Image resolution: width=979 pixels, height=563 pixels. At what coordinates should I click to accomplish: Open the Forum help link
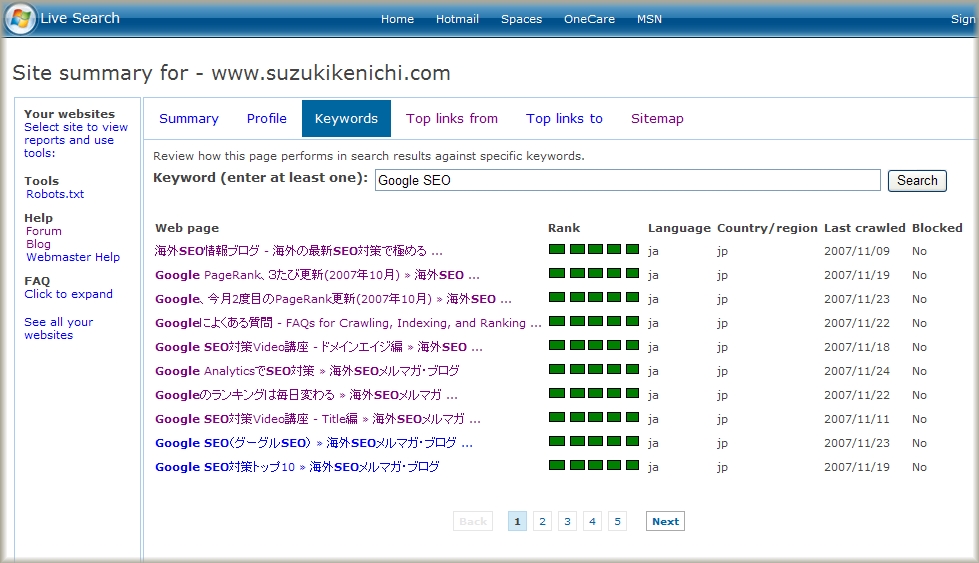(x=44, y=231)
